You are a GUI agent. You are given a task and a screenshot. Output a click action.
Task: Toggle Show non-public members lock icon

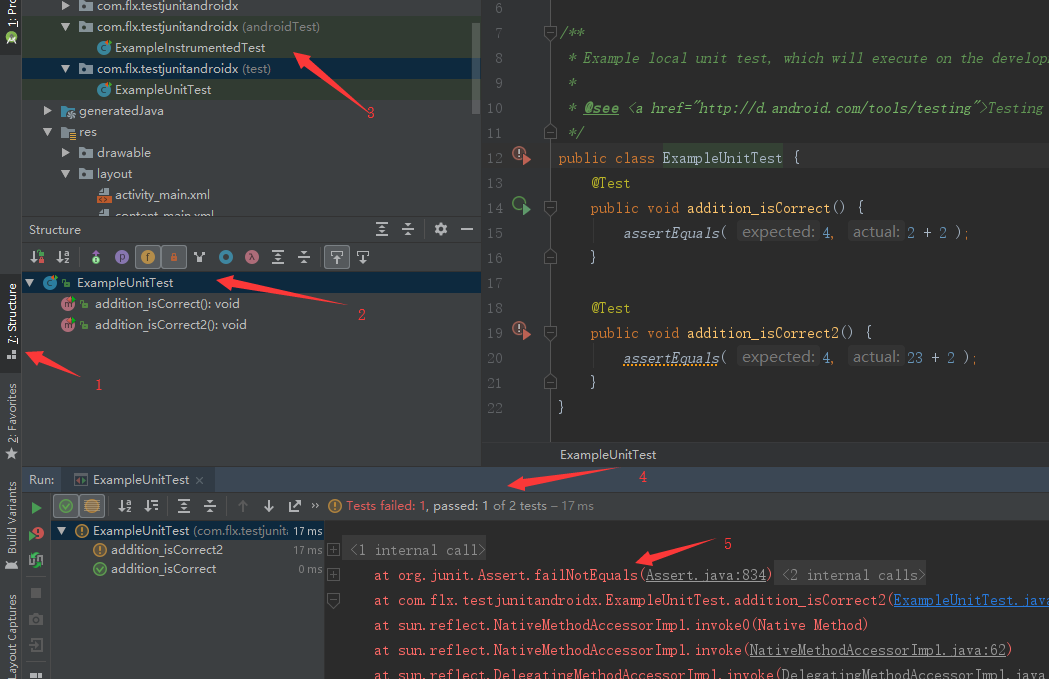point(174,257)
